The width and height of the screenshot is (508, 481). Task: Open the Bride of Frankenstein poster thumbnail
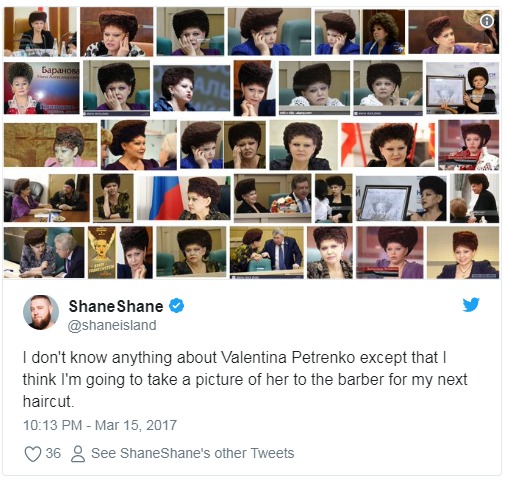click(102, 252)
